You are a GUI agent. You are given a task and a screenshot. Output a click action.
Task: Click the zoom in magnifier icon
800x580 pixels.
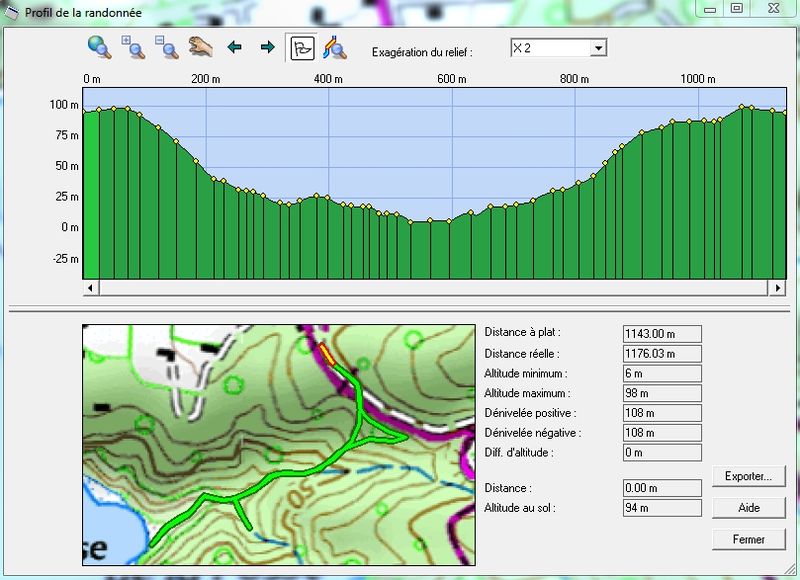click(133, 47)
